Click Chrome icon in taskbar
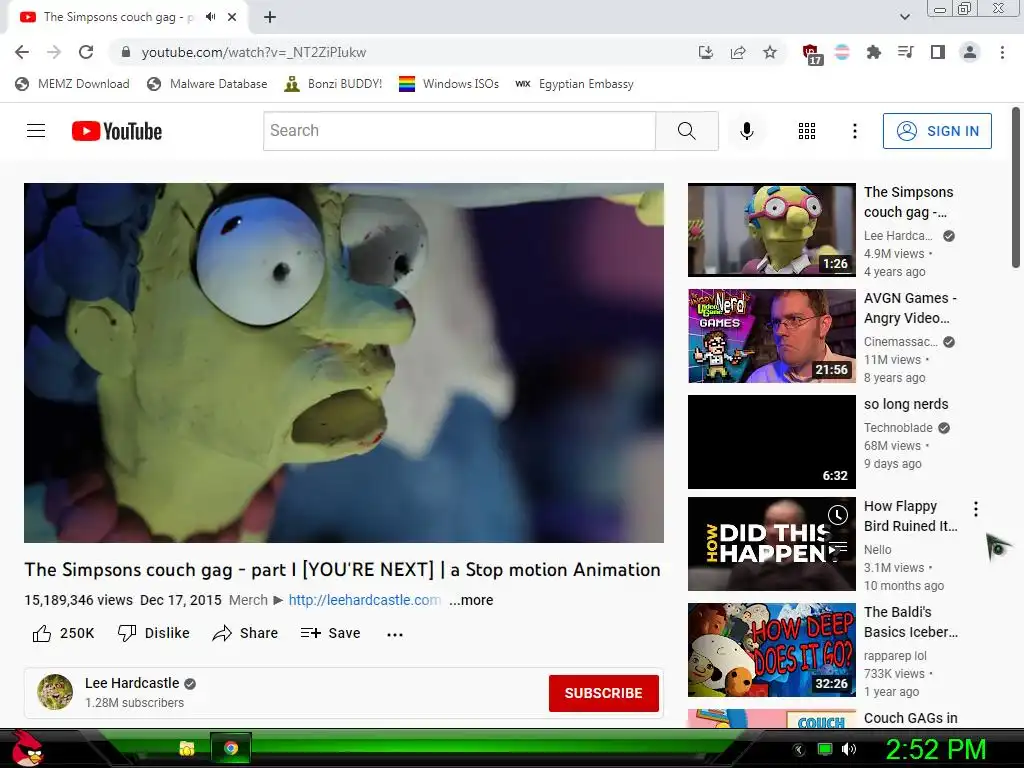1024x768 pixels. [x=231, y=748]
